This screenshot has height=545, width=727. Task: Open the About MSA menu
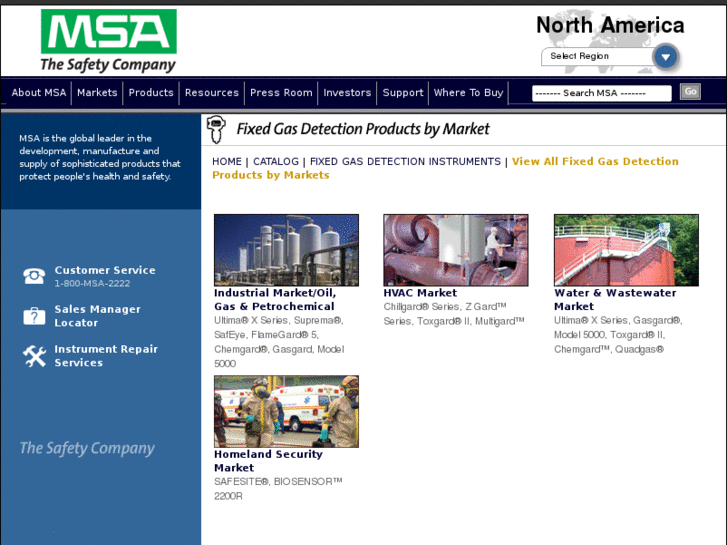tap(39, 93)
